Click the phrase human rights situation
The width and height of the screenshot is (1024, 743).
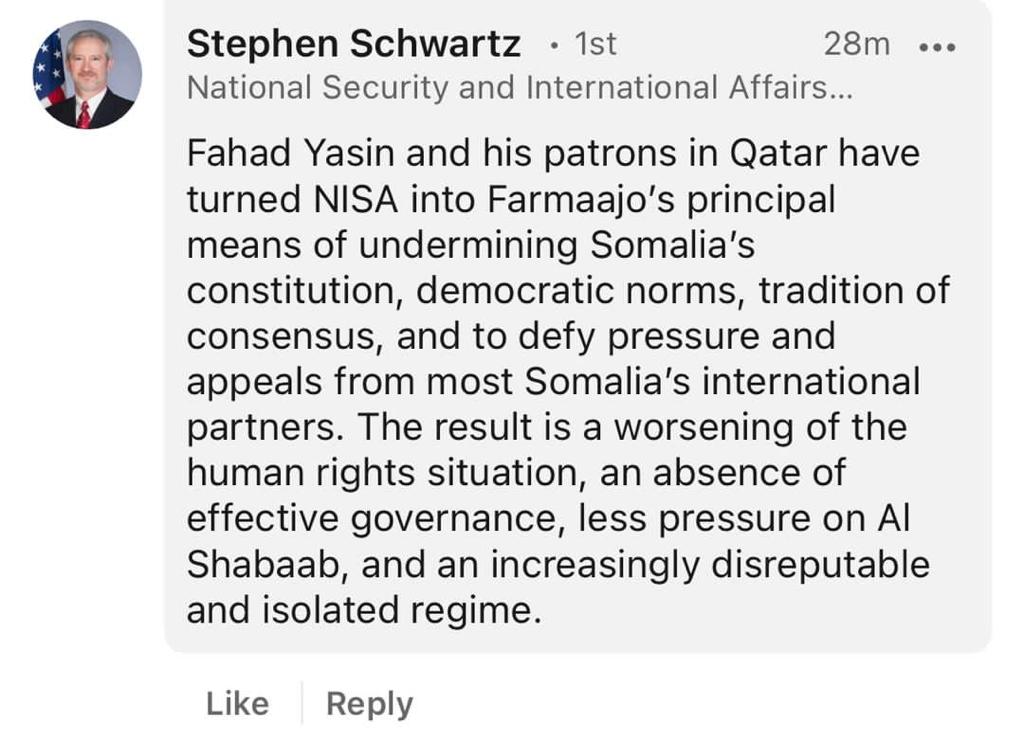coord(386,473)
